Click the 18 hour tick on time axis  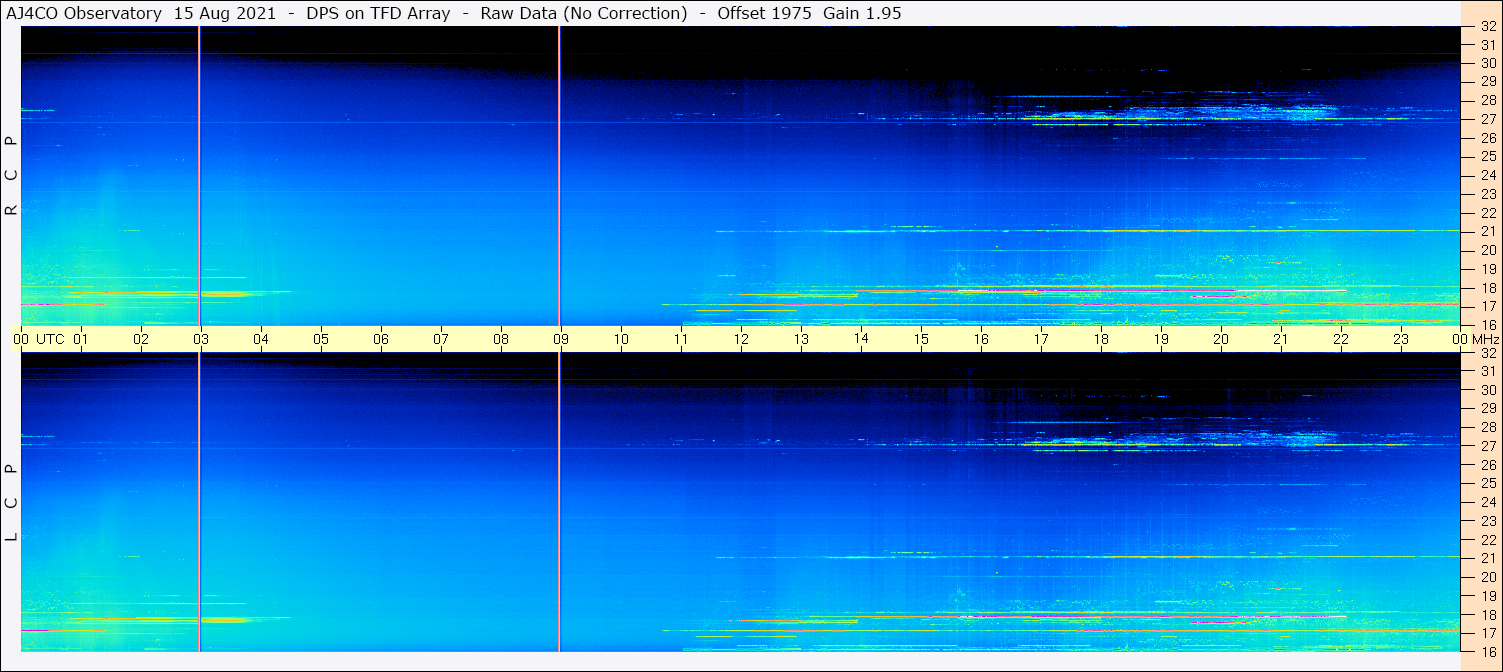pyautogui.click(x=1101, y=339)
